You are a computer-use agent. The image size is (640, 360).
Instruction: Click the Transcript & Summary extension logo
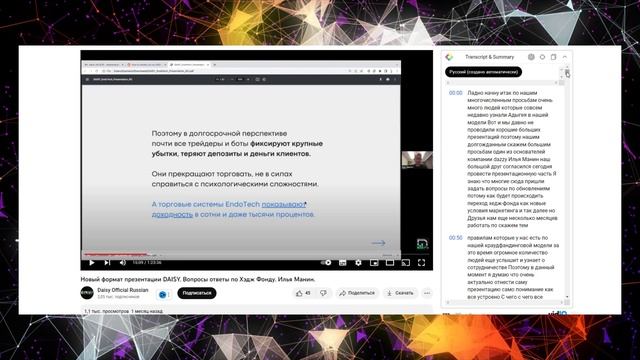(x=449, y=57)
